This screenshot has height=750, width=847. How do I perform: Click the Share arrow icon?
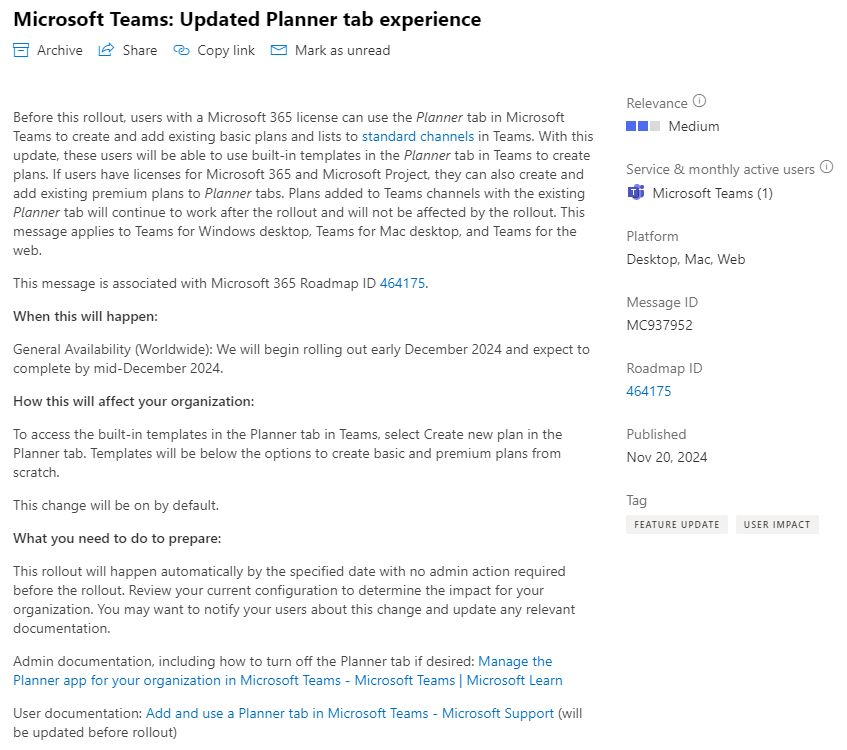(x=104, y=49)
